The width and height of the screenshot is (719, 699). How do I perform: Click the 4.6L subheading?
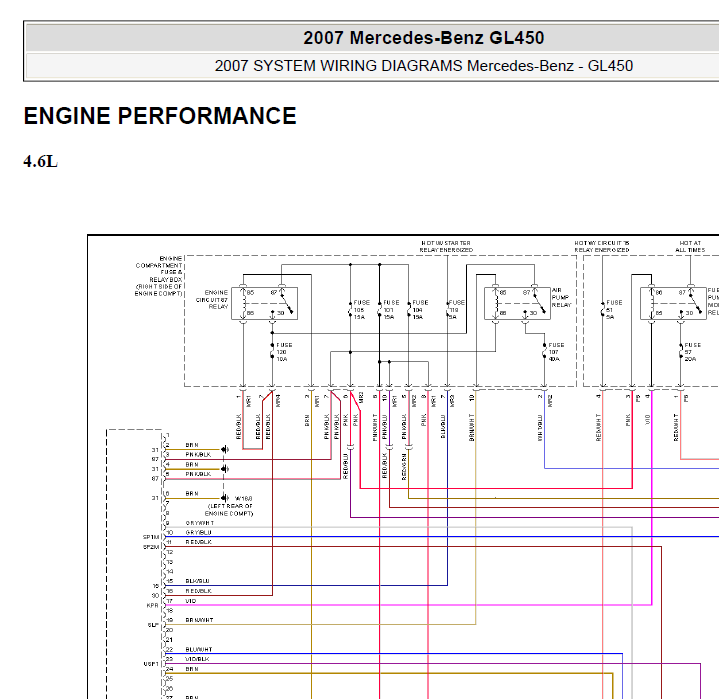point(40,161)
